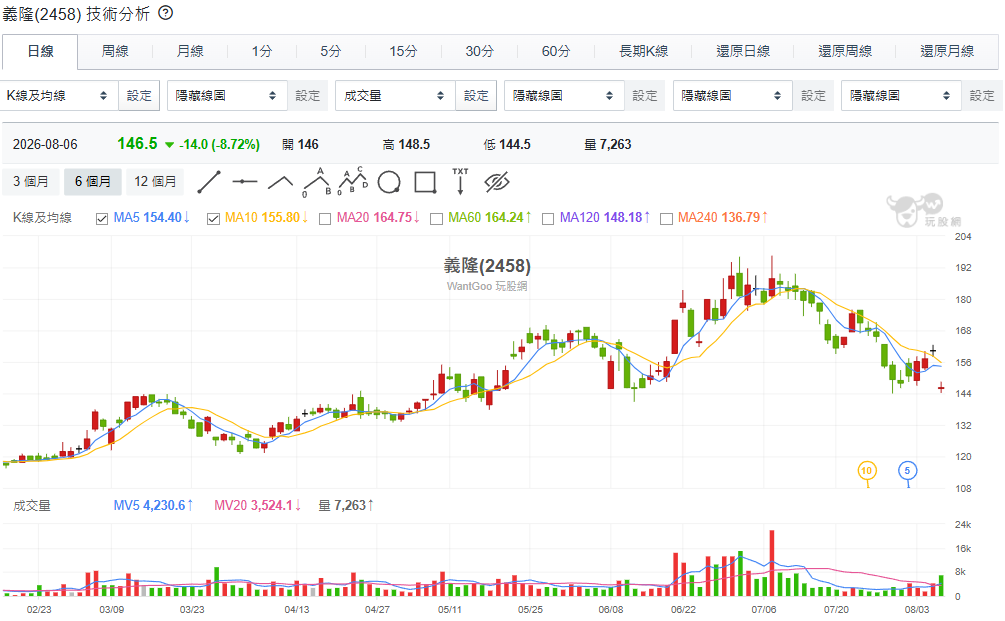The height and width of the screenshot is (621, 1005).
Task: Click the 開 146 value
Action: click(x=300, y=144)
